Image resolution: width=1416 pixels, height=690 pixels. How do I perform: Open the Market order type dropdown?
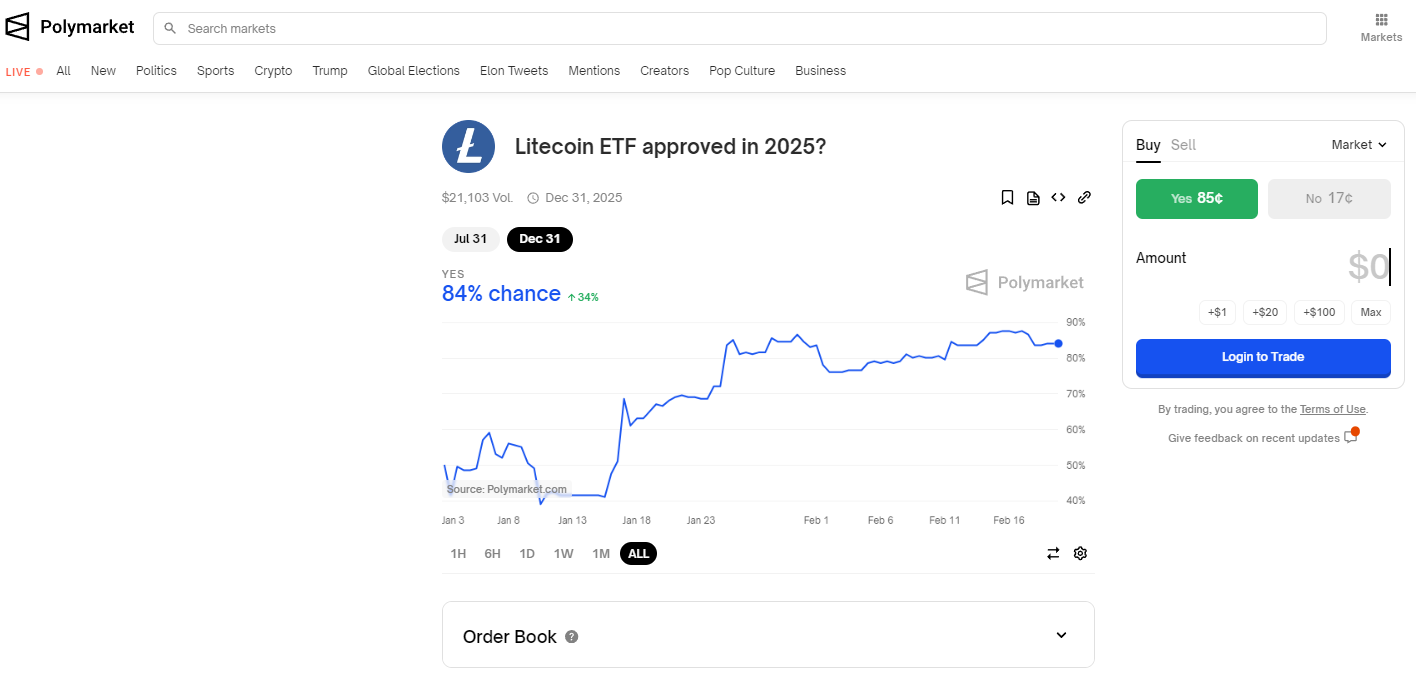point(1359,145)
